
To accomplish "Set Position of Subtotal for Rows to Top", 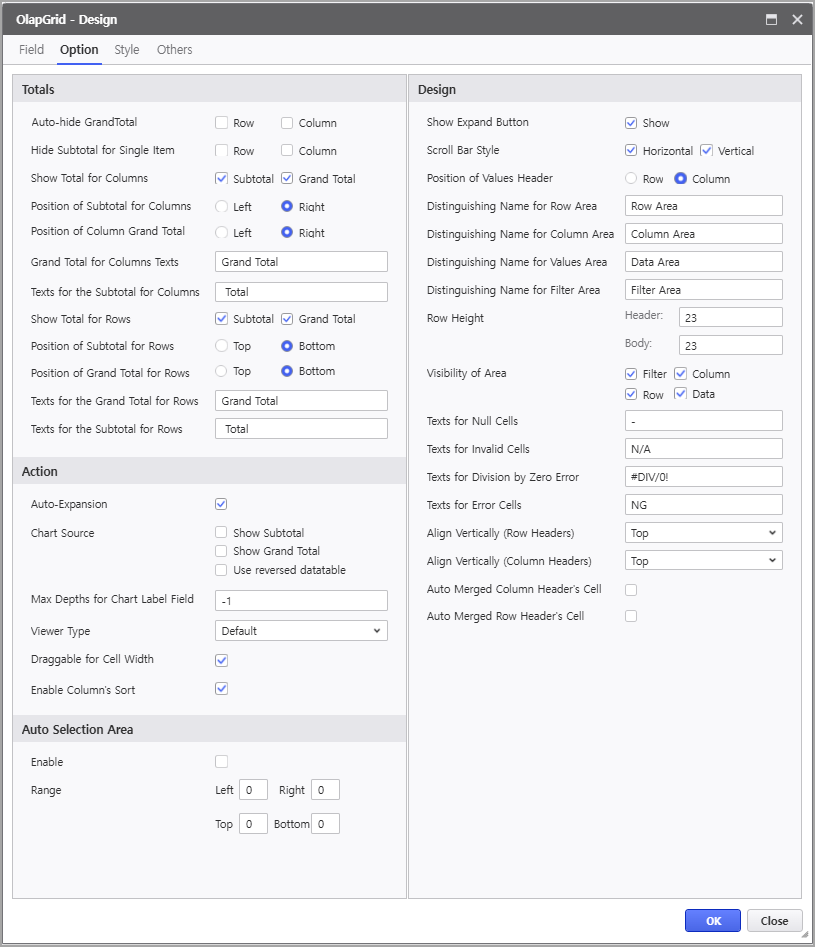I will (x=222, y=345).
